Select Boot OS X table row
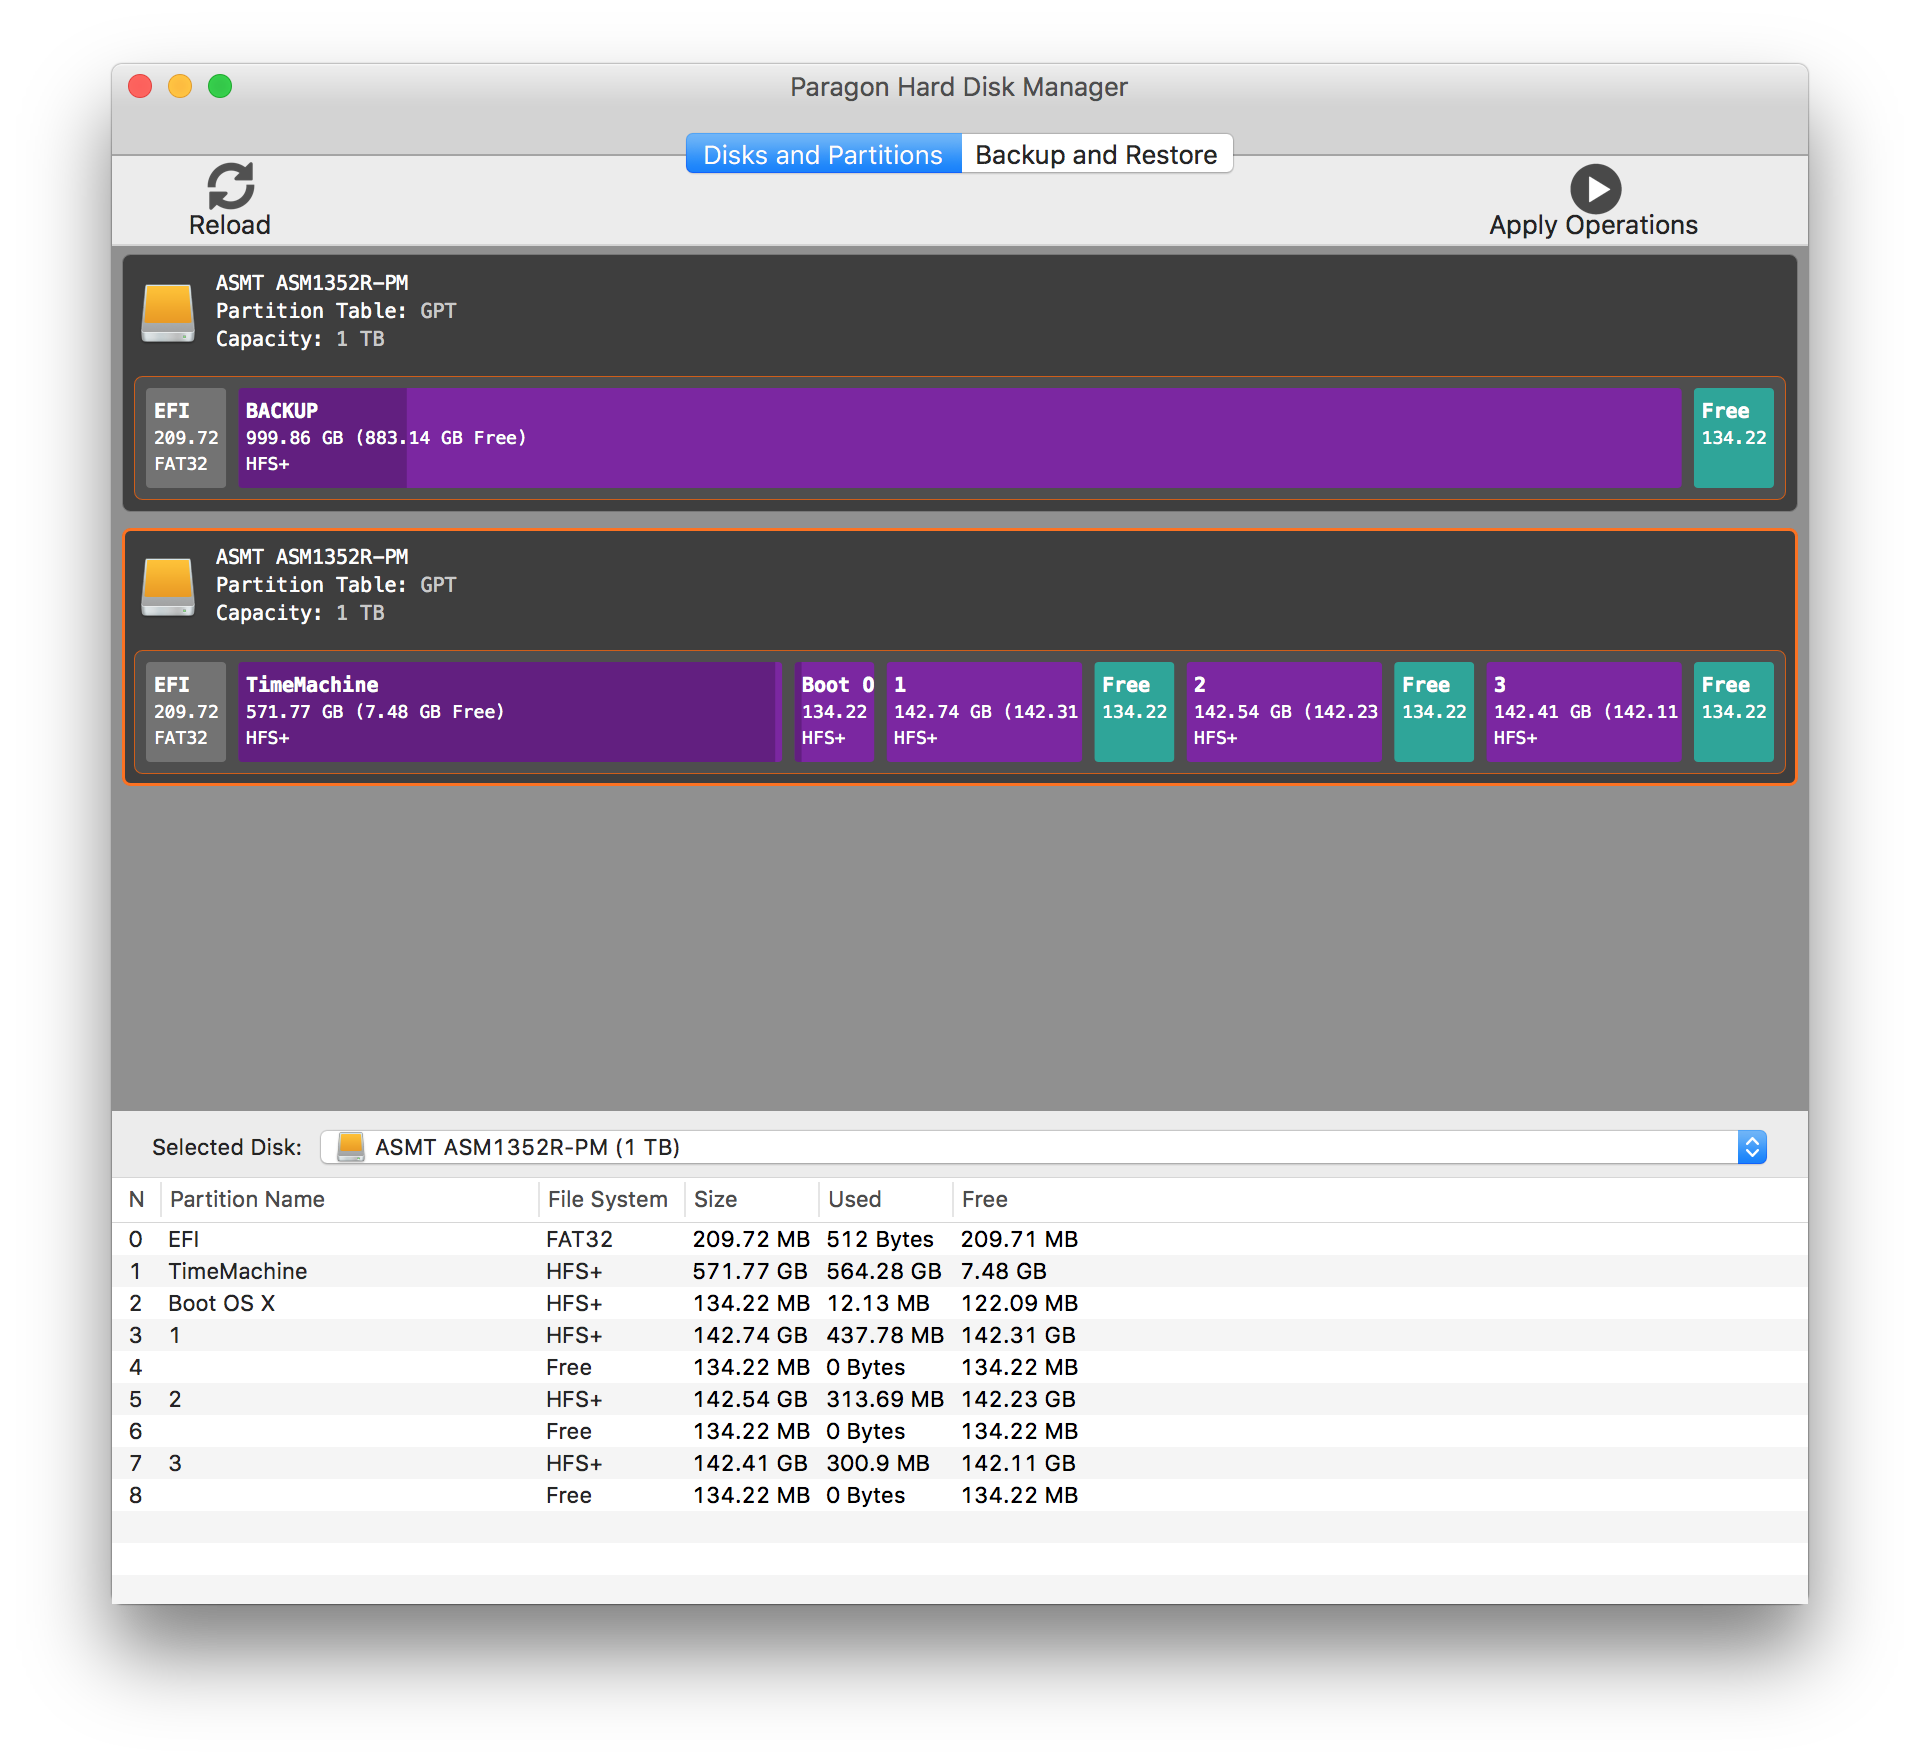Viewport: 1920px width, 1764px height. pos(960,1303)
